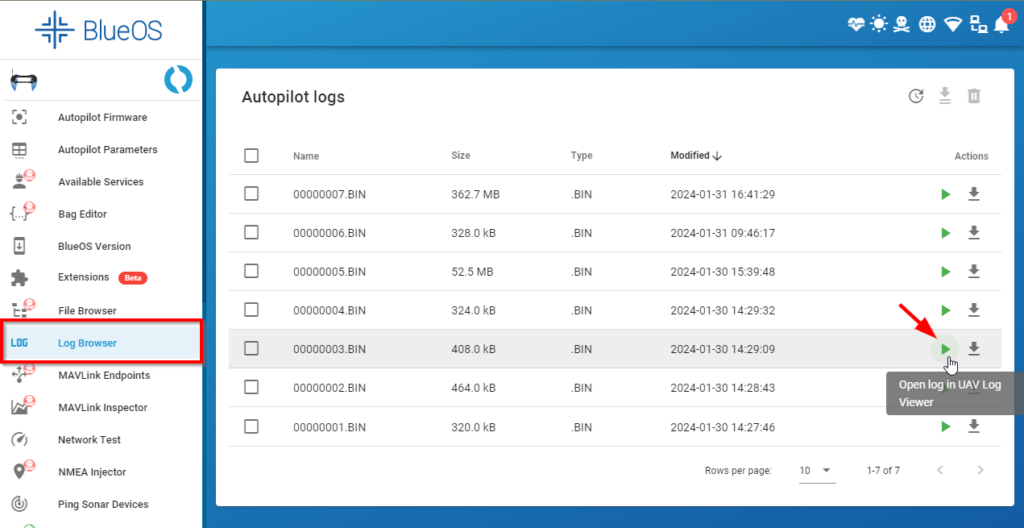Open the Bag Editor page

click(x=101, y=214)
